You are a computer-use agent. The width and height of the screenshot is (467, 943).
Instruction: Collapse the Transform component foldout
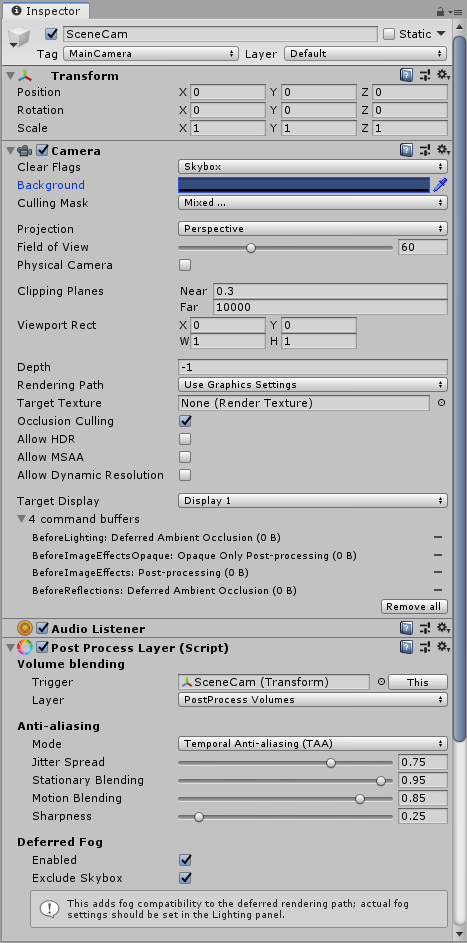click(x=10, y=76)
